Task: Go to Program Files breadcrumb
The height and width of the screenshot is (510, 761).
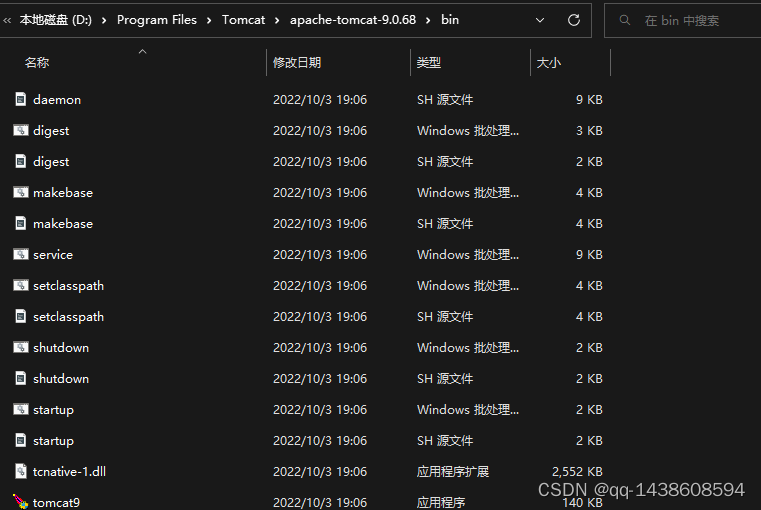Action: tap(157, 20)
